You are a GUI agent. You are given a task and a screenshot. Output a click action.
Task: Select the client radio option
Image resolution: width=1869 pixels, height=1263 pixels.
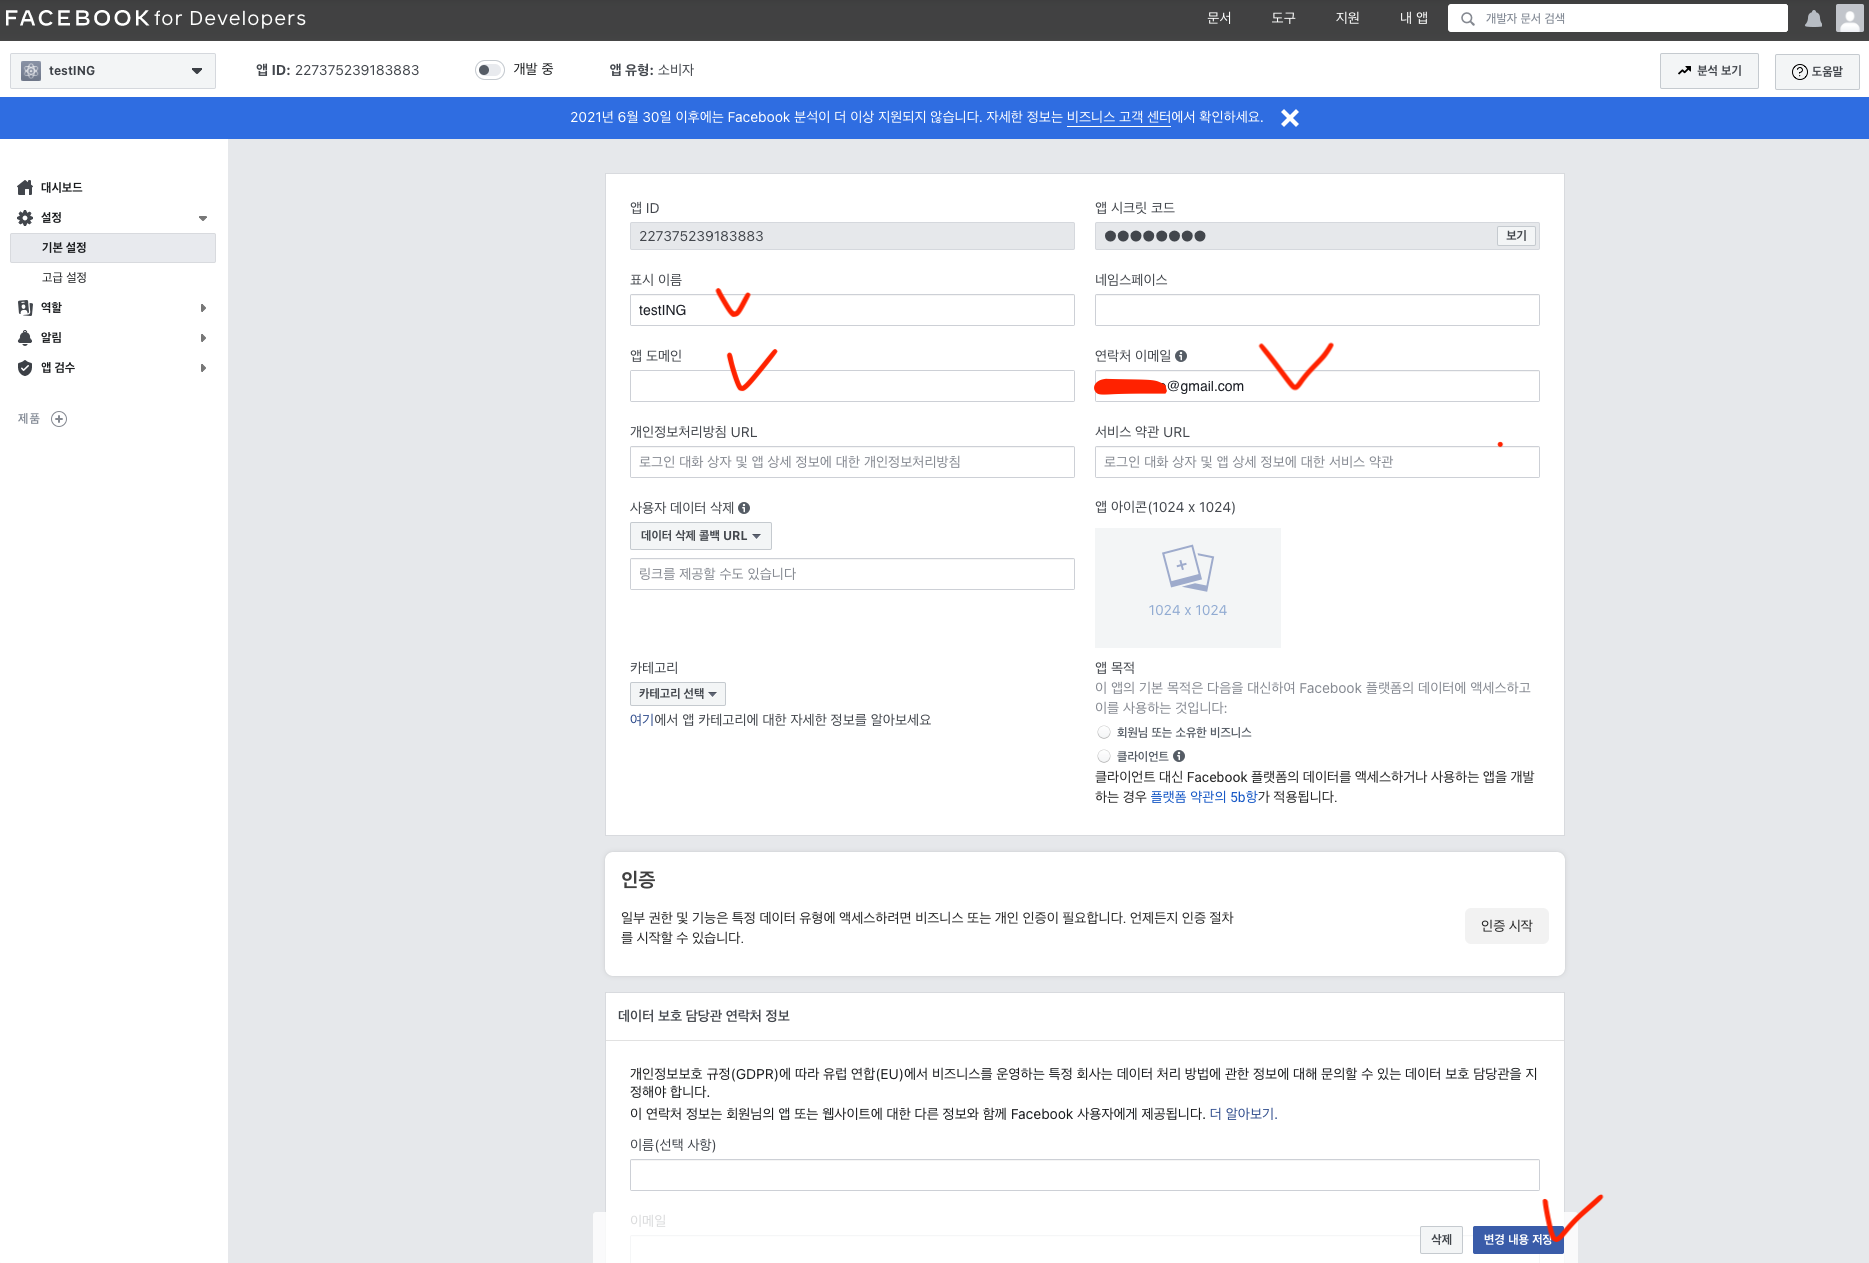(x=1104, y=756)
